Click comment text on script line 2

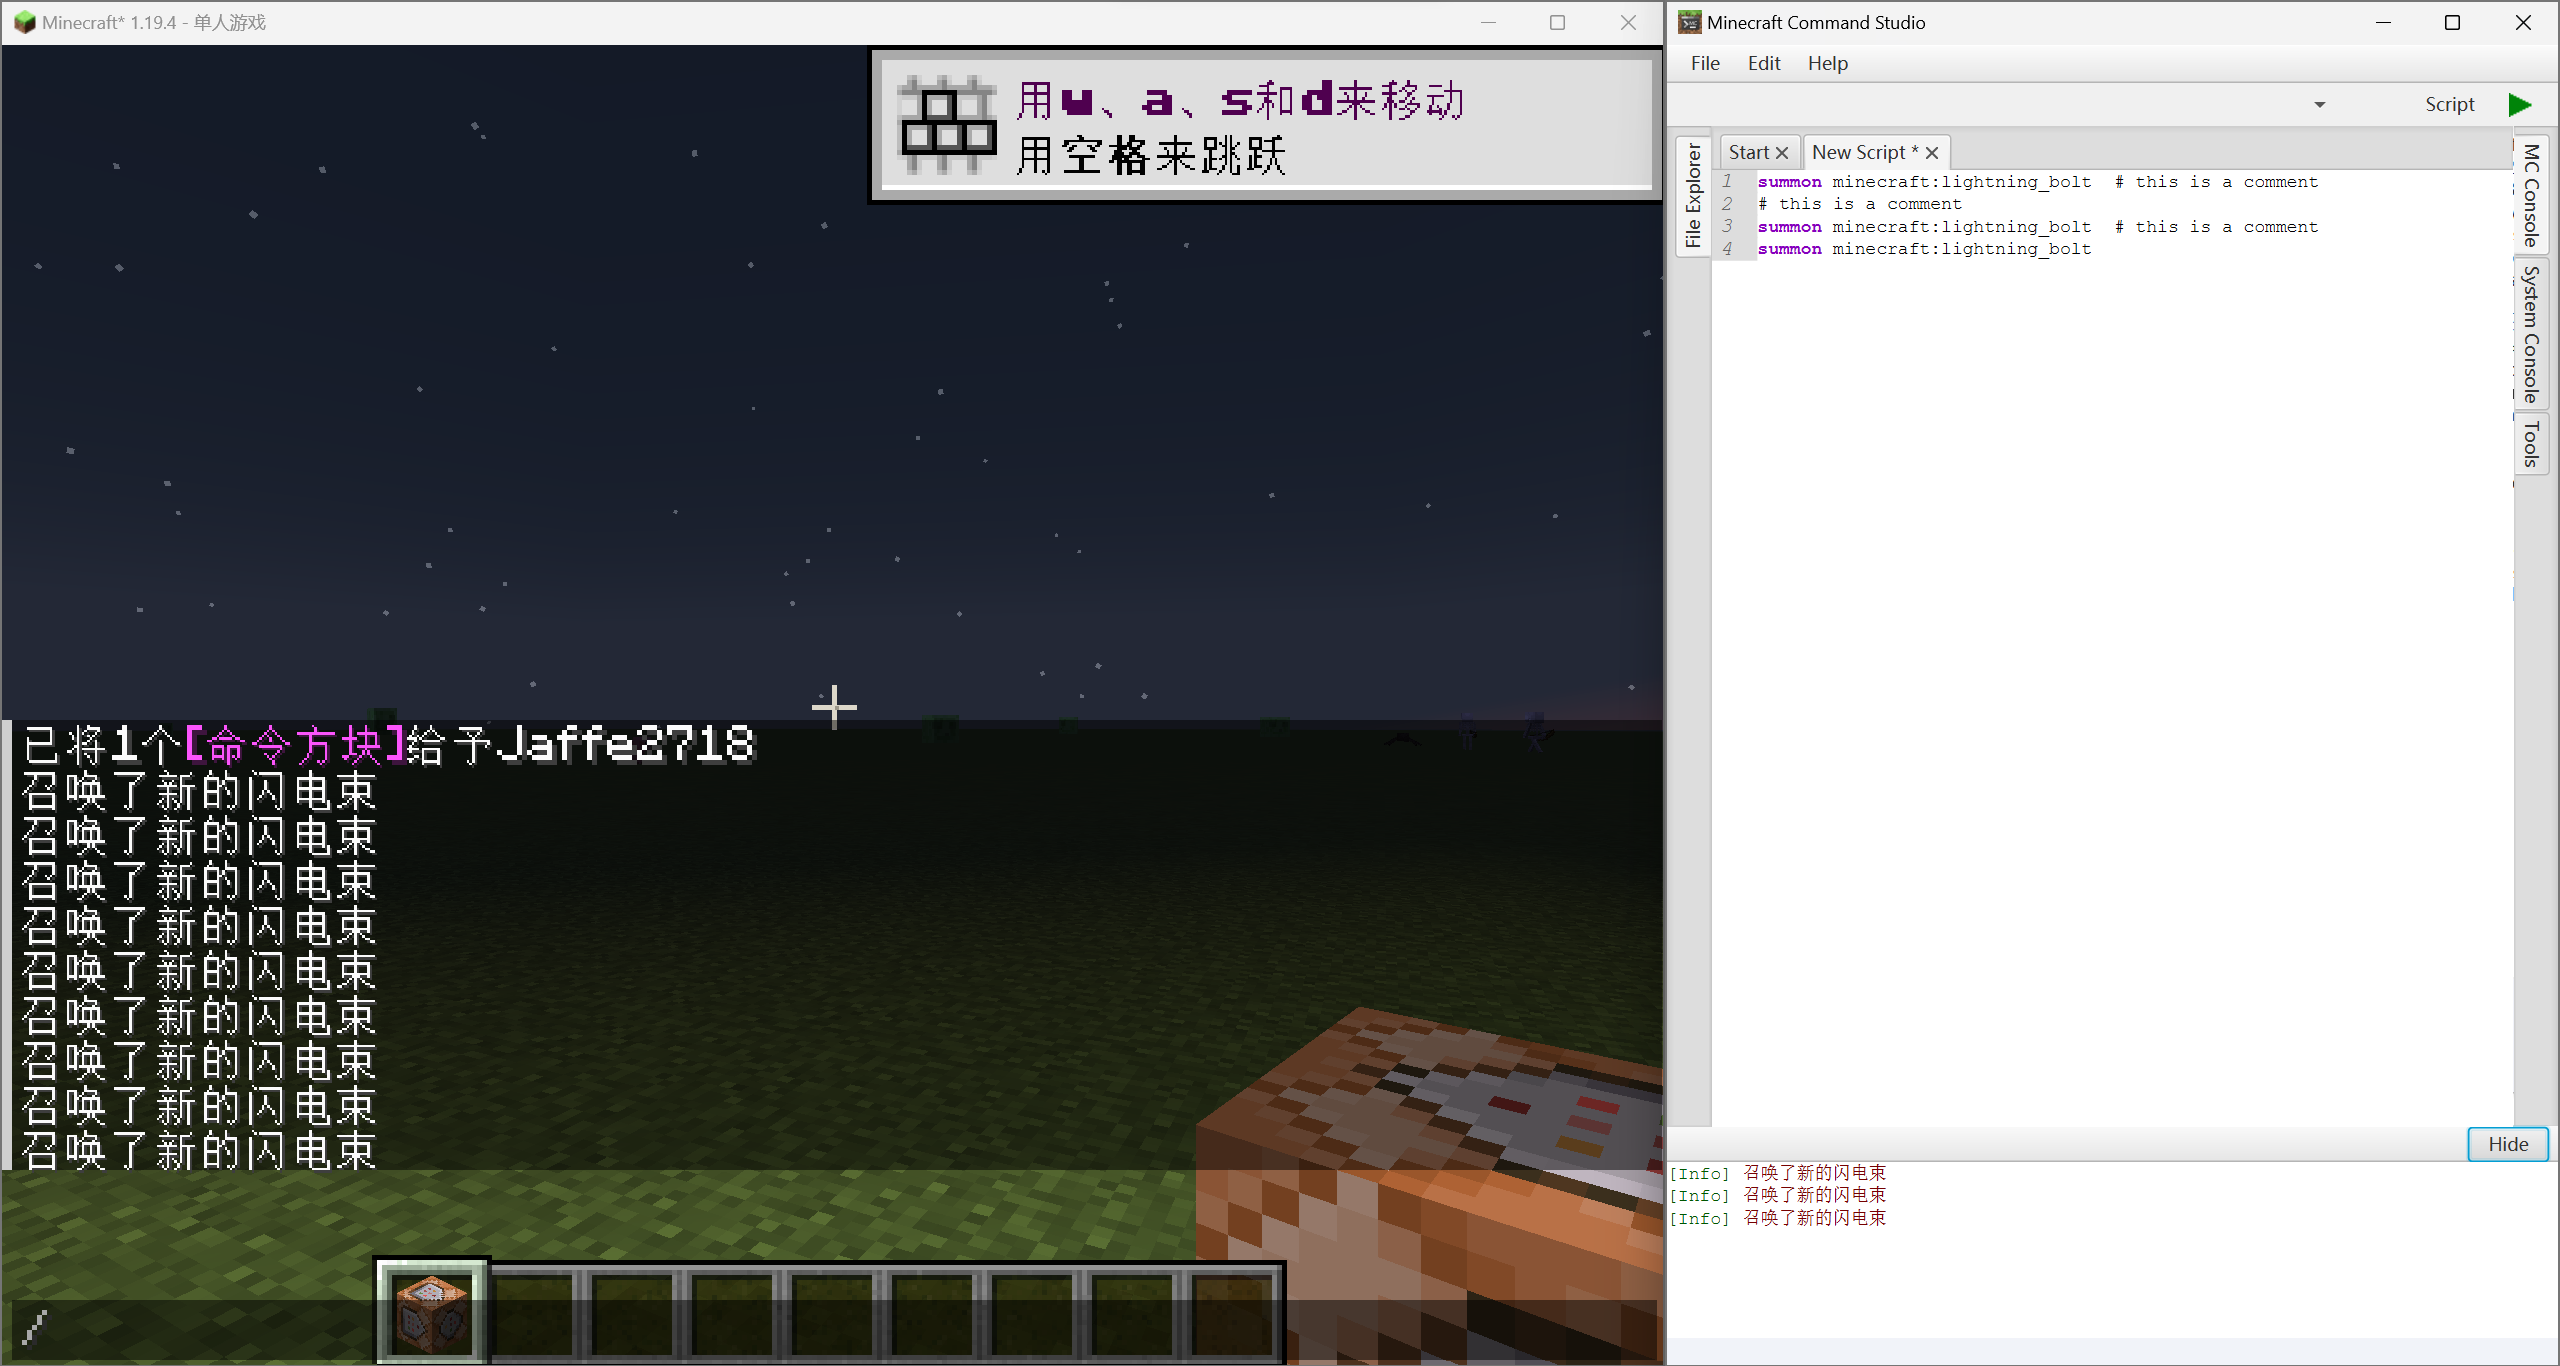(x=1860, y=204)
